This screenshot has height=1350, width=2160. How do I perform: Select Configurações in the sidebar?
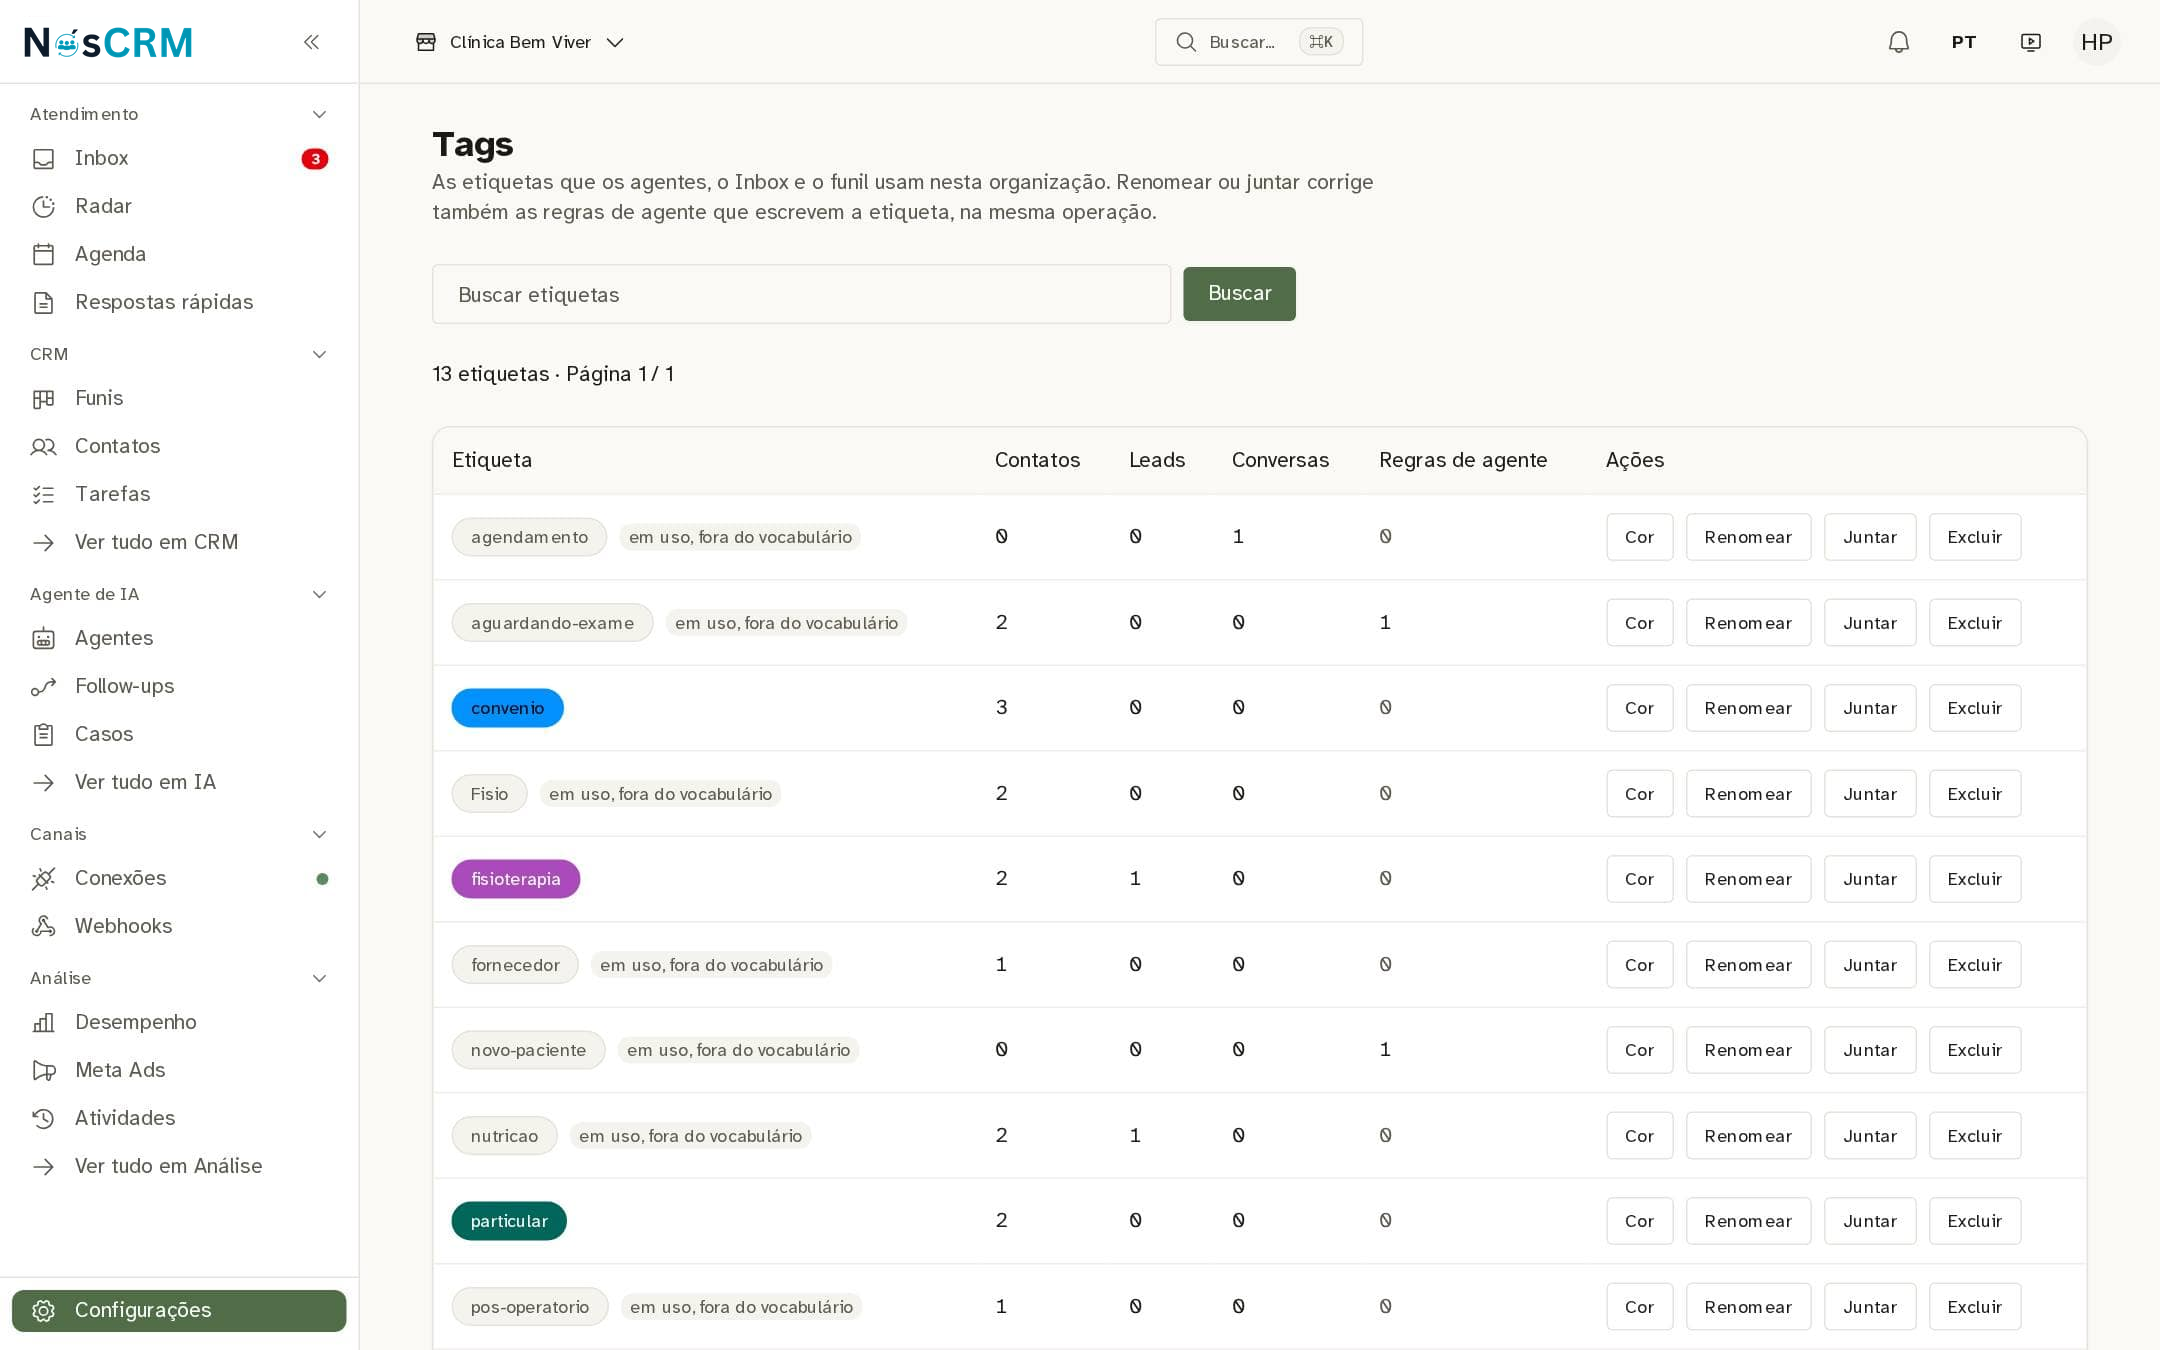(179, 1310)
